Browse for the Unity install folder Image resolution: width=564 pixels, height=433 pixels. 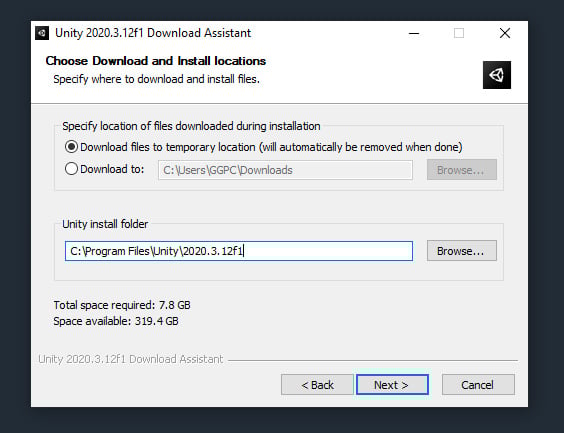coord(462,251)
